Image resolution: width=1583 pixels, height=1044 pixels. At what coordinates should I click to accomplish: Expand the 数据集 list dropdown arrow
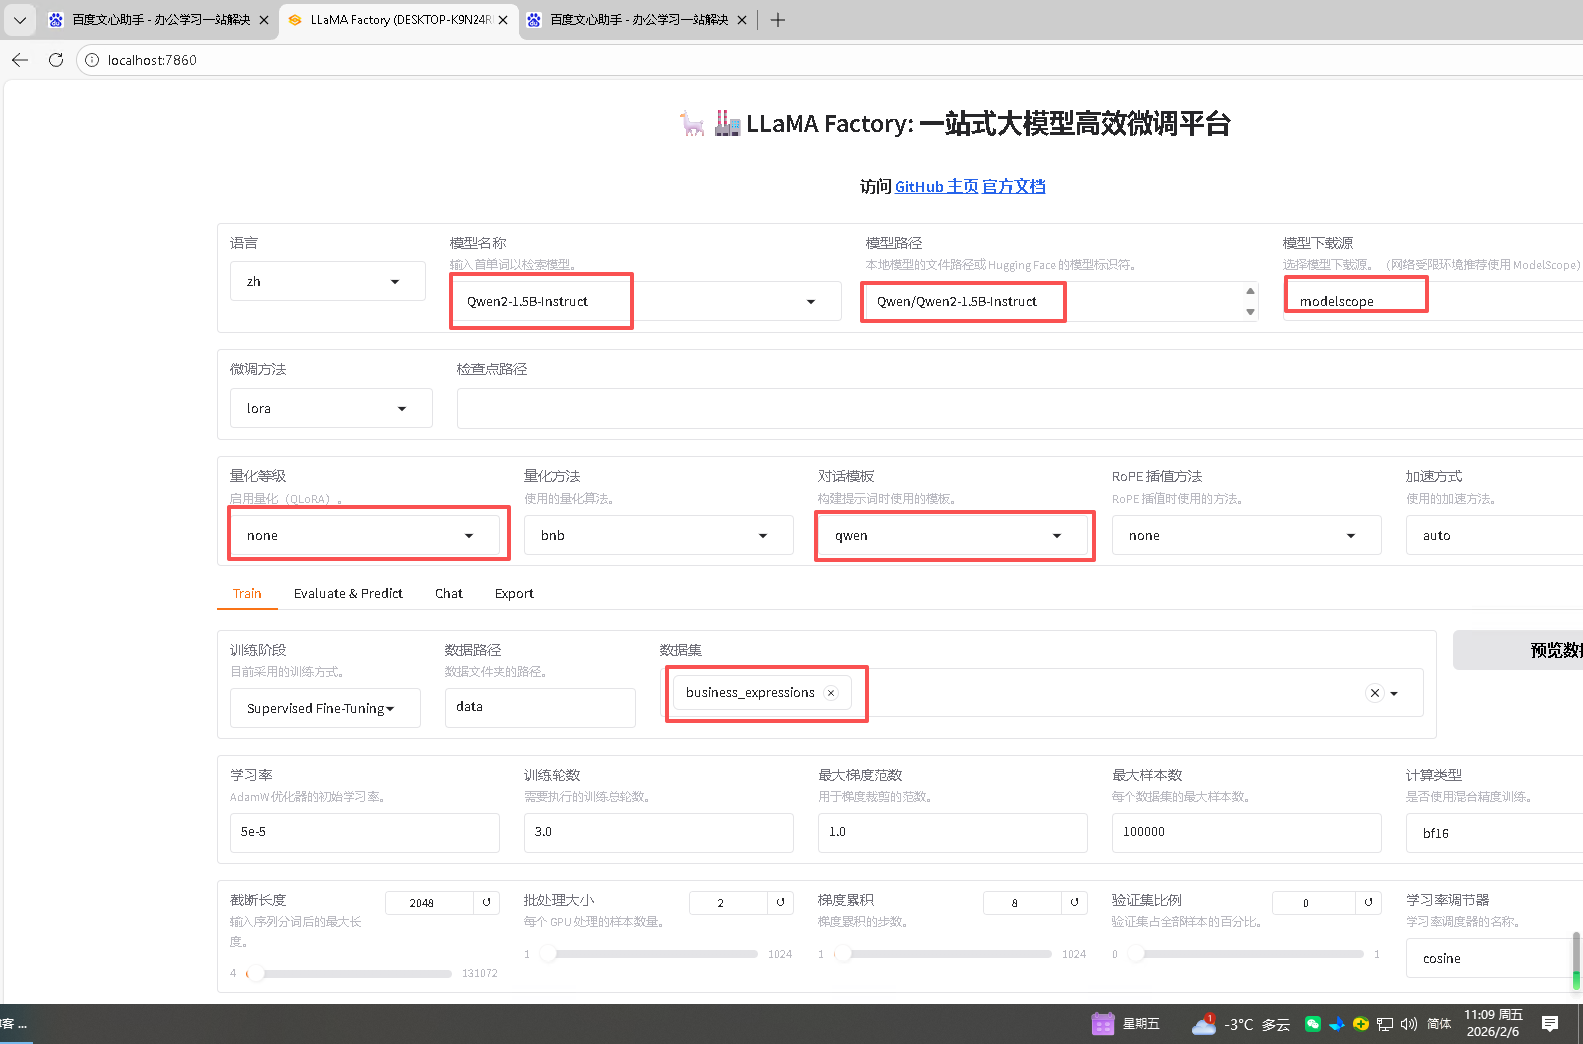click(1394, 693)
